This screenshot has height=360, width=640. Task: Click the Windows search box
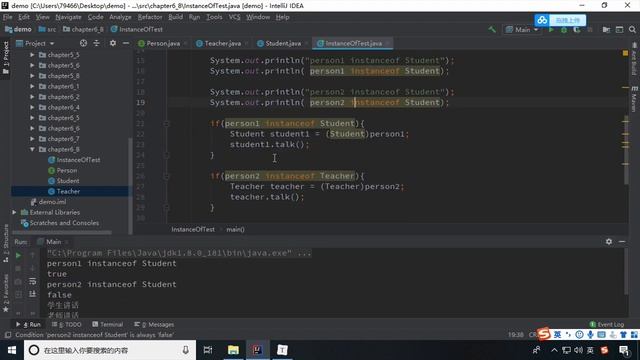click(110, 350)
